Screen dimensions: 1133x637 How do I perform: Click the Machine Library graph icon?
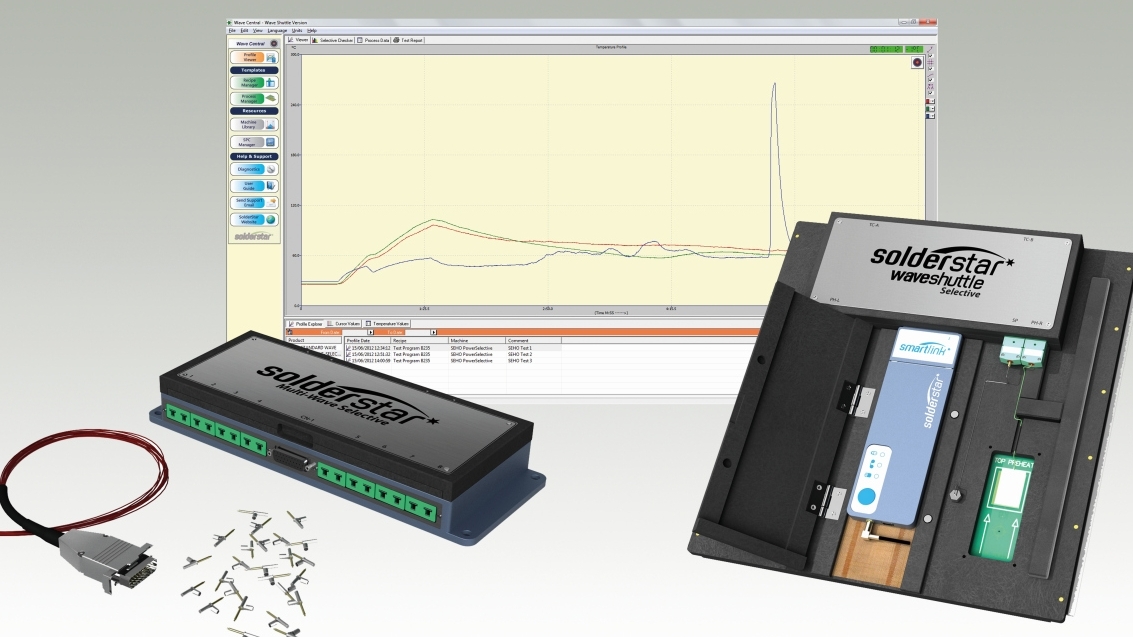point(270,124)
